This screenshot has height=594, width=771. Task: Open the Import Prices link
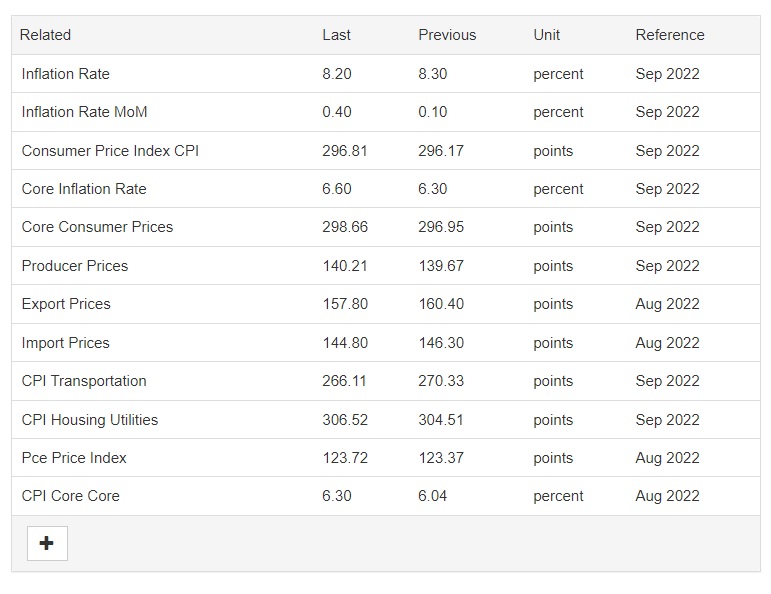(65, 343)
